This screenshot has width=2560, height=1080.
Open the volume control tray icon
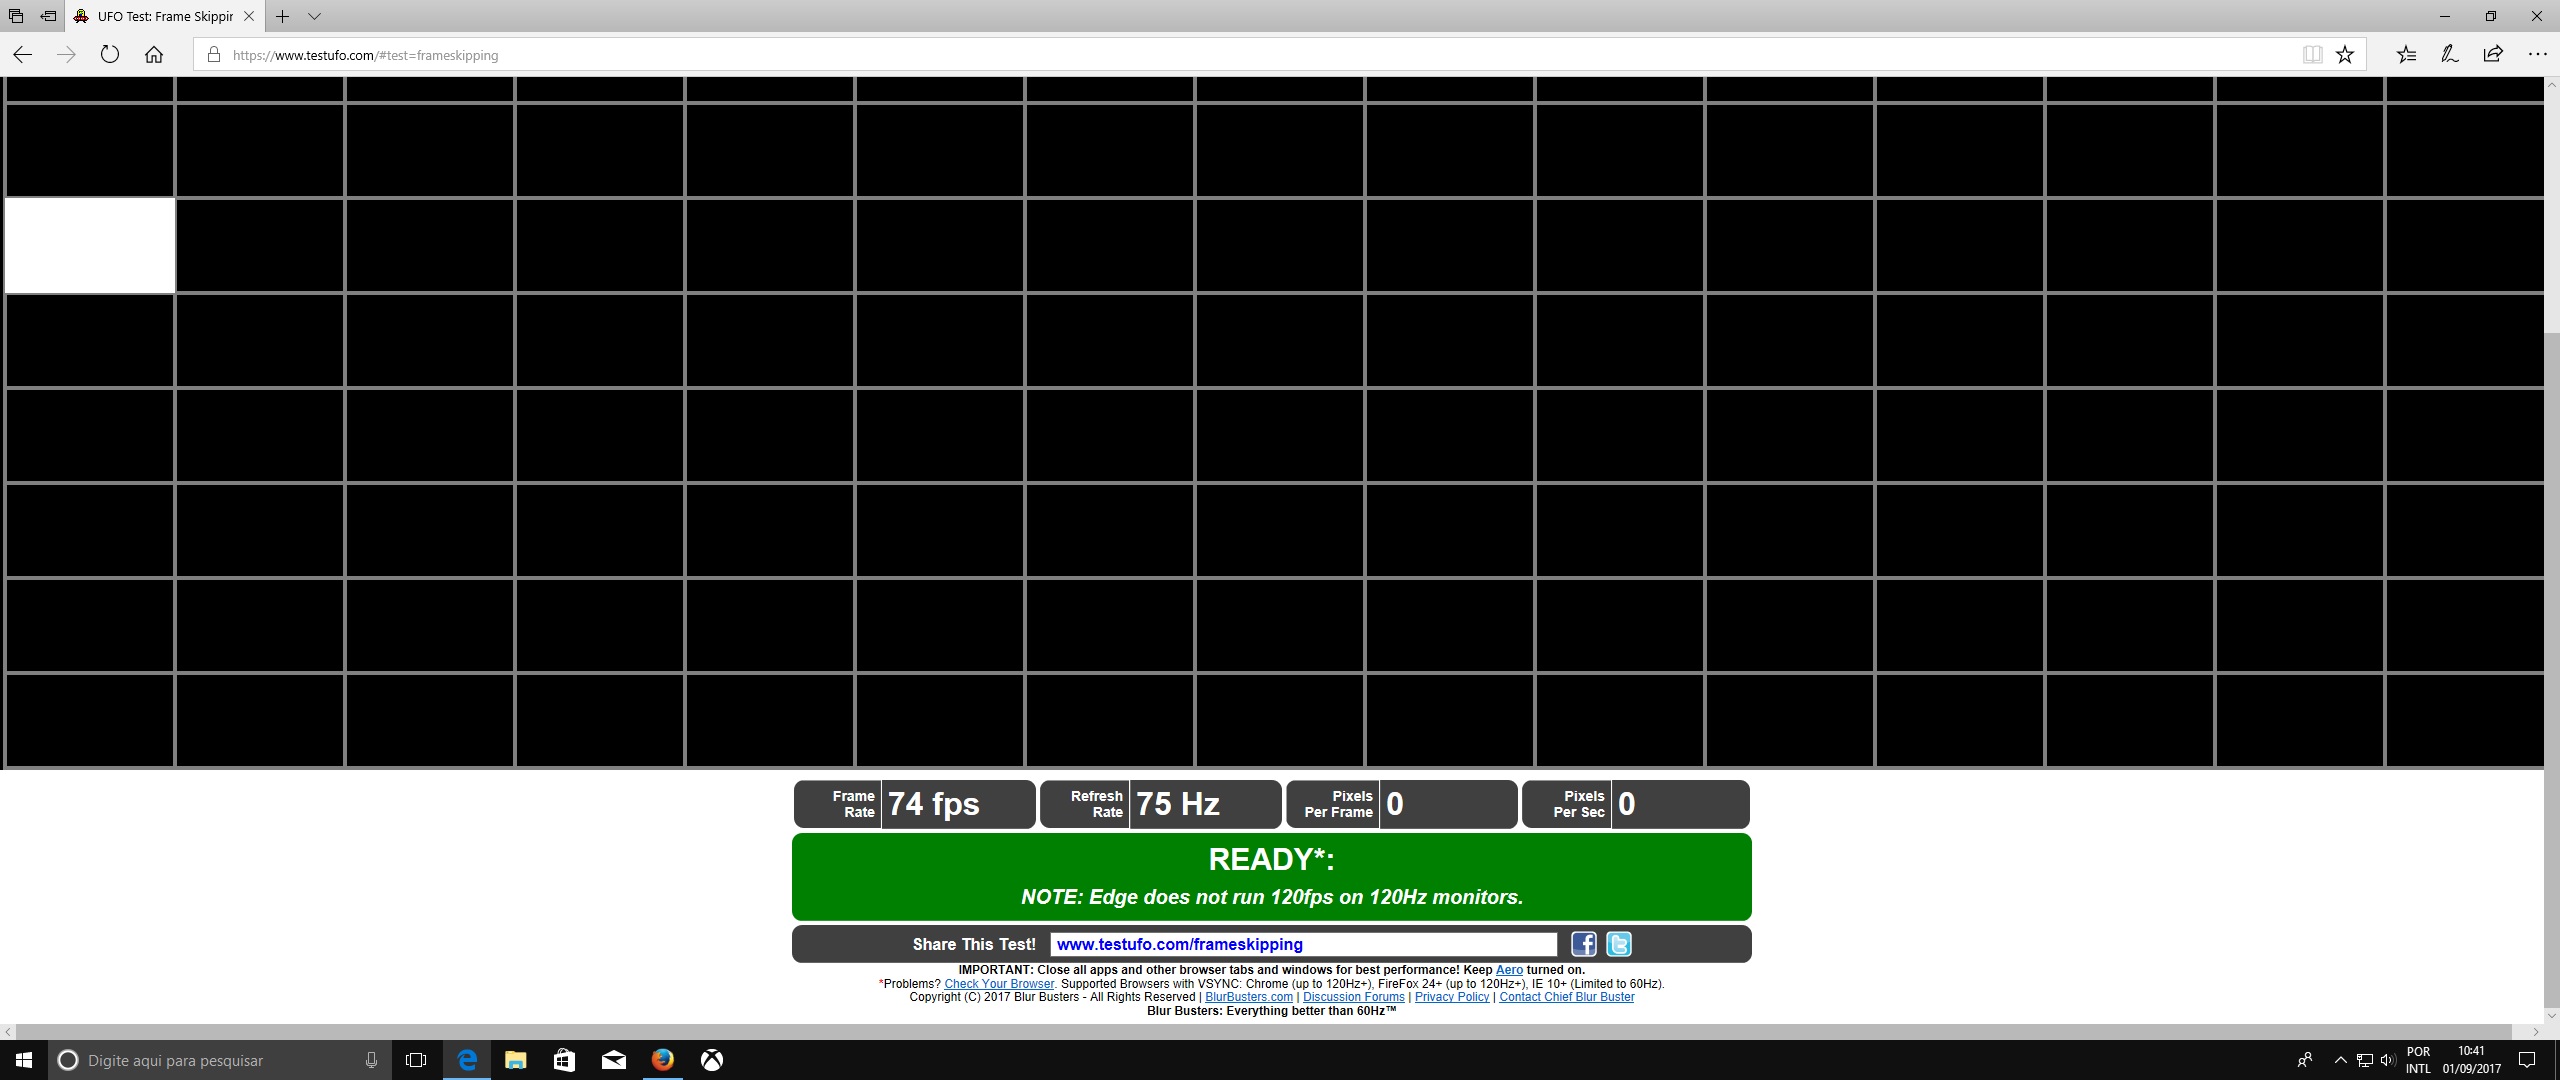tap(2388, 1060)
